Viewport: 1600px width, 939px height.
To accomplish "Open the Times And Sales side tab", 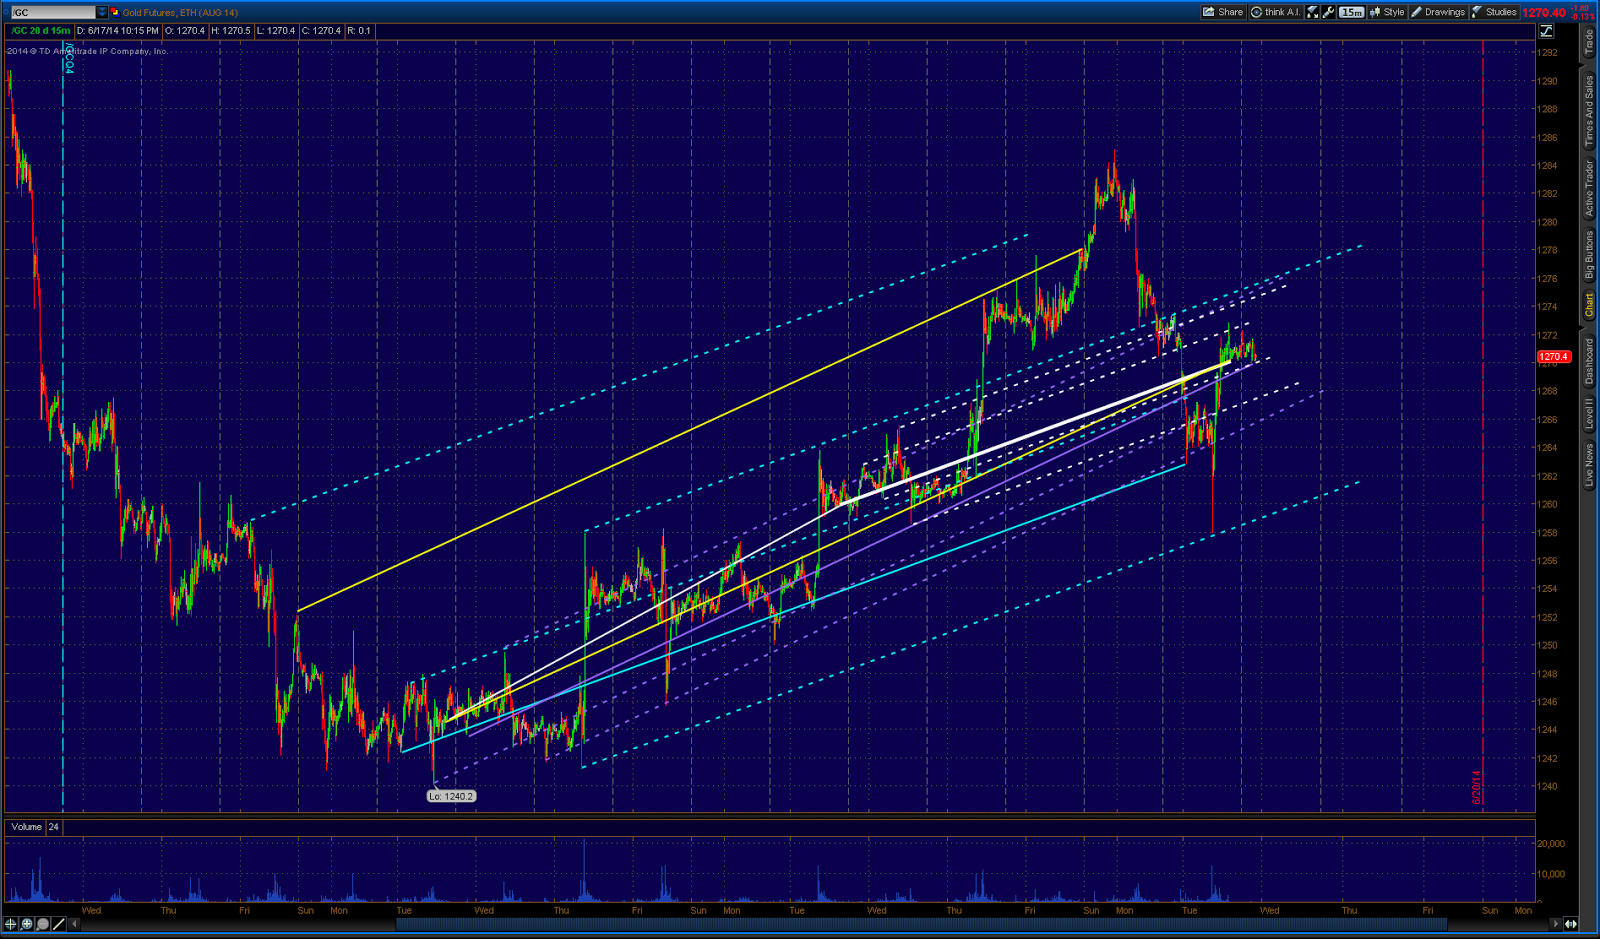I will [1589, 111].
